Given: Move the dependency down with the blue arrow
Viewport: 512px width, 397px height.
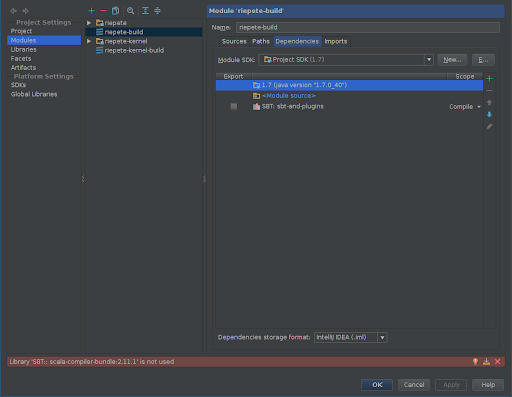Looking at the screenshot, I should [x=489, y=114].
